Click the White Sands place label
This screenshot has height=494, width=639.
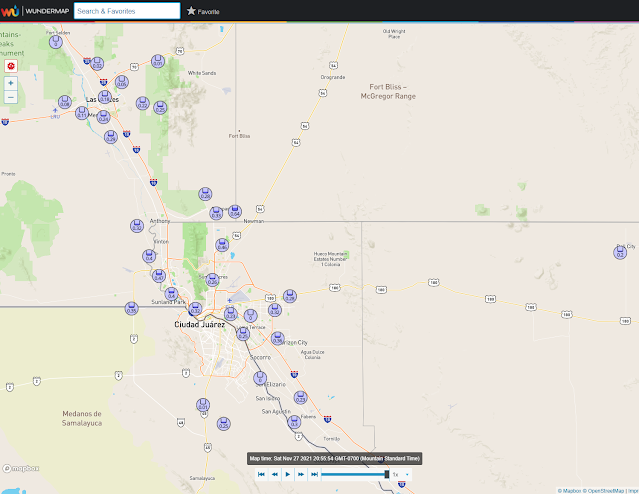point(202,73)
